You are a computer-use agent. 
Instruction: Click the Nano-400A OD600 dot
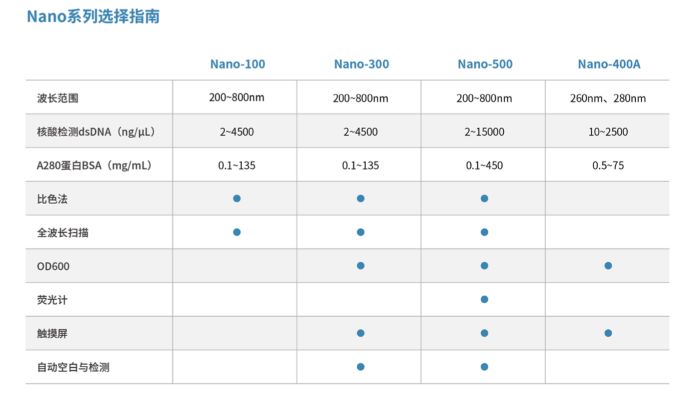[608, 266]
